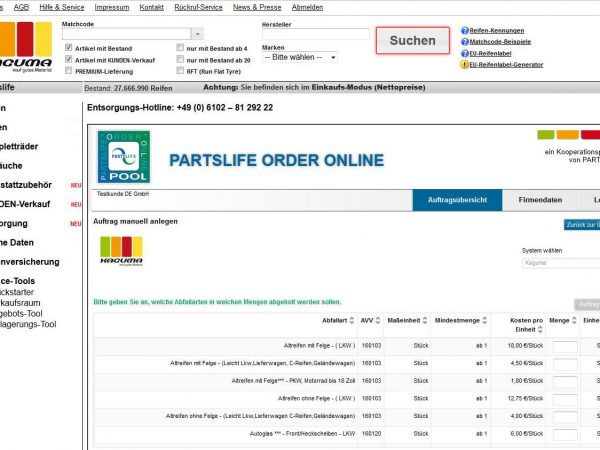
Task: Click the 'PARTSLIFE ORDER ONLINE' heading
Action: [x=277, y=160]
